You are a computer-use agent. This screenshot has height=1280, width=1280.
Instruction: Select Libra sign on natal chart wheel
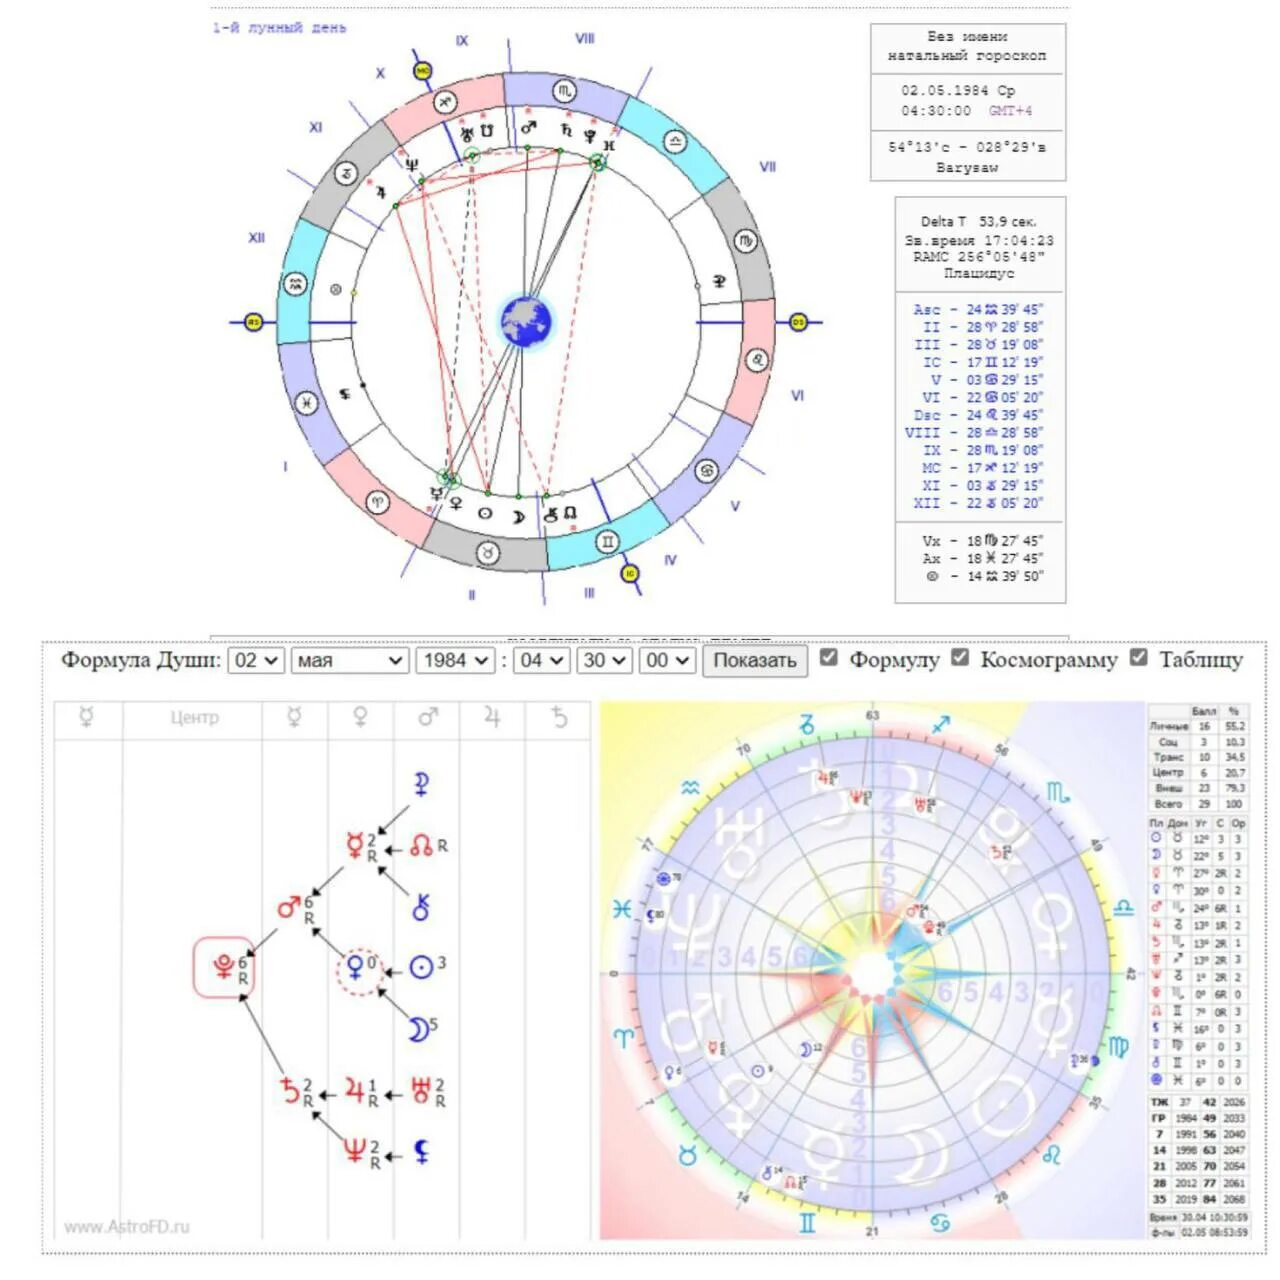(675, 141)
